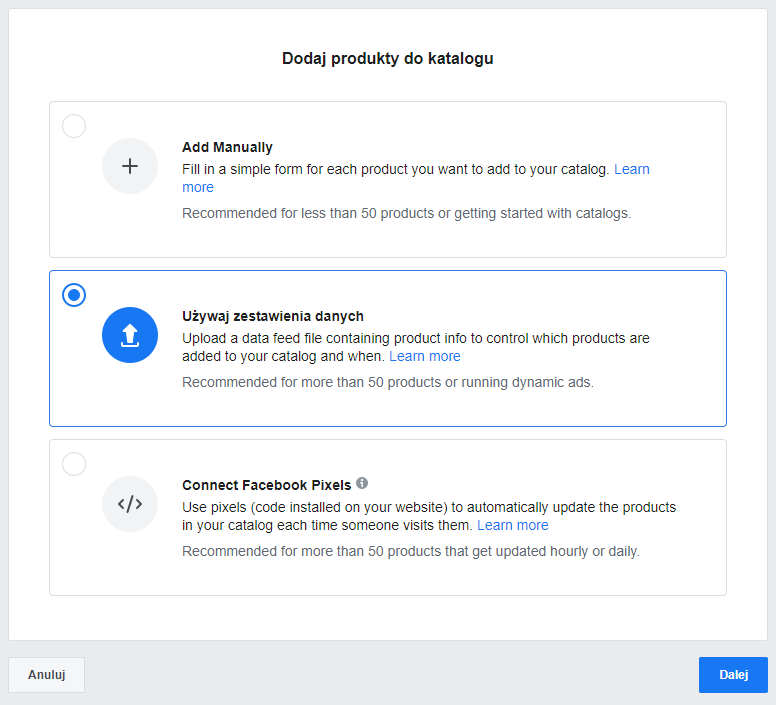The width and height of the screenshot is (776, 705).
Task: Click the Anuluj button
Action: (47, 675)
